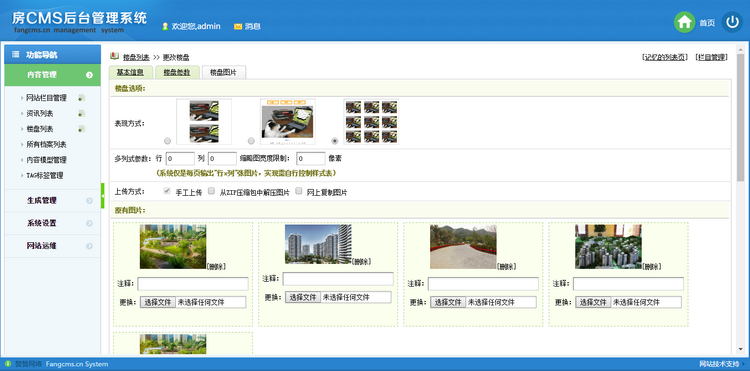Image resolution: width=750 pixels, height=371 pixels.
Task: Select the slideshow display style radio
Action: 251,141
